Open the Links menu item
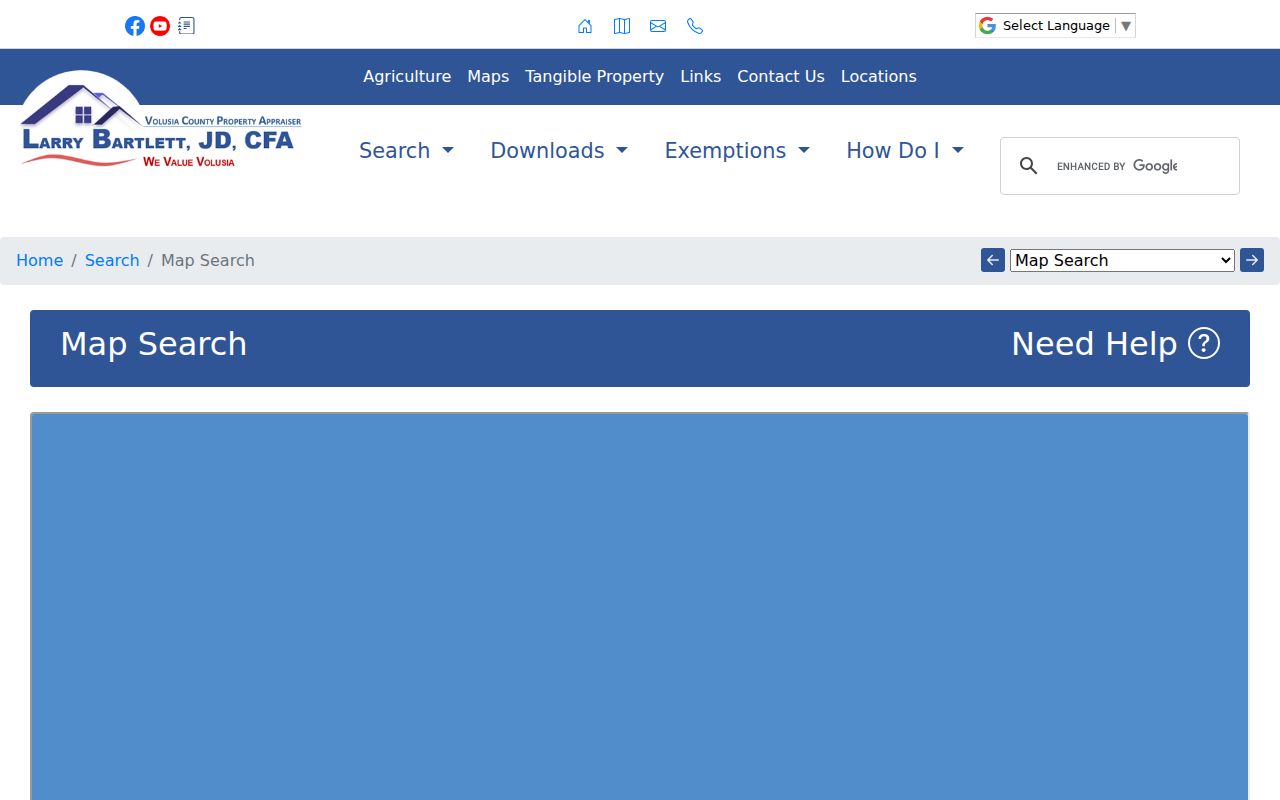Image resolution: width=1280 pixels, height=800 pixels. tap(700, 76)
